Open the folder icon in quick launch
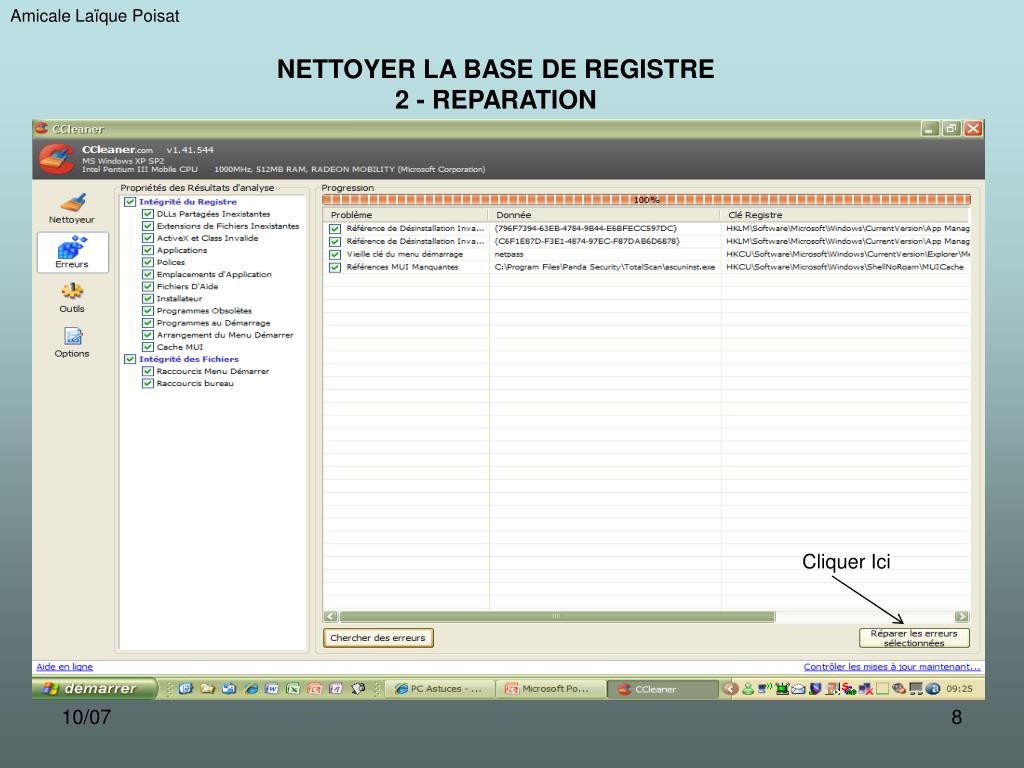Image resolution: width=1024 pixels, height=768 pixels. 208,688
